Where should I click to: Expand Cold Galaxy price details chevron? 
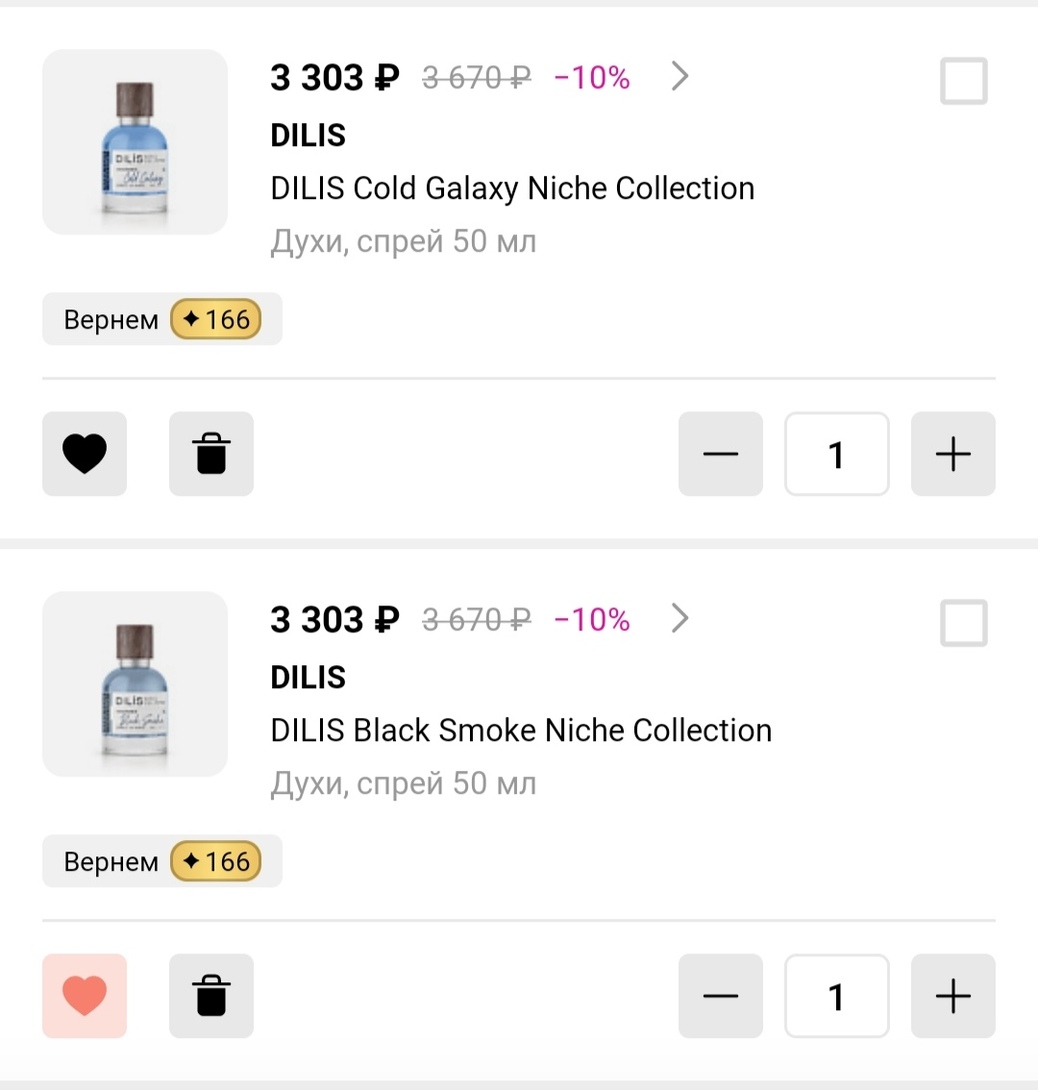click(680, 77)
